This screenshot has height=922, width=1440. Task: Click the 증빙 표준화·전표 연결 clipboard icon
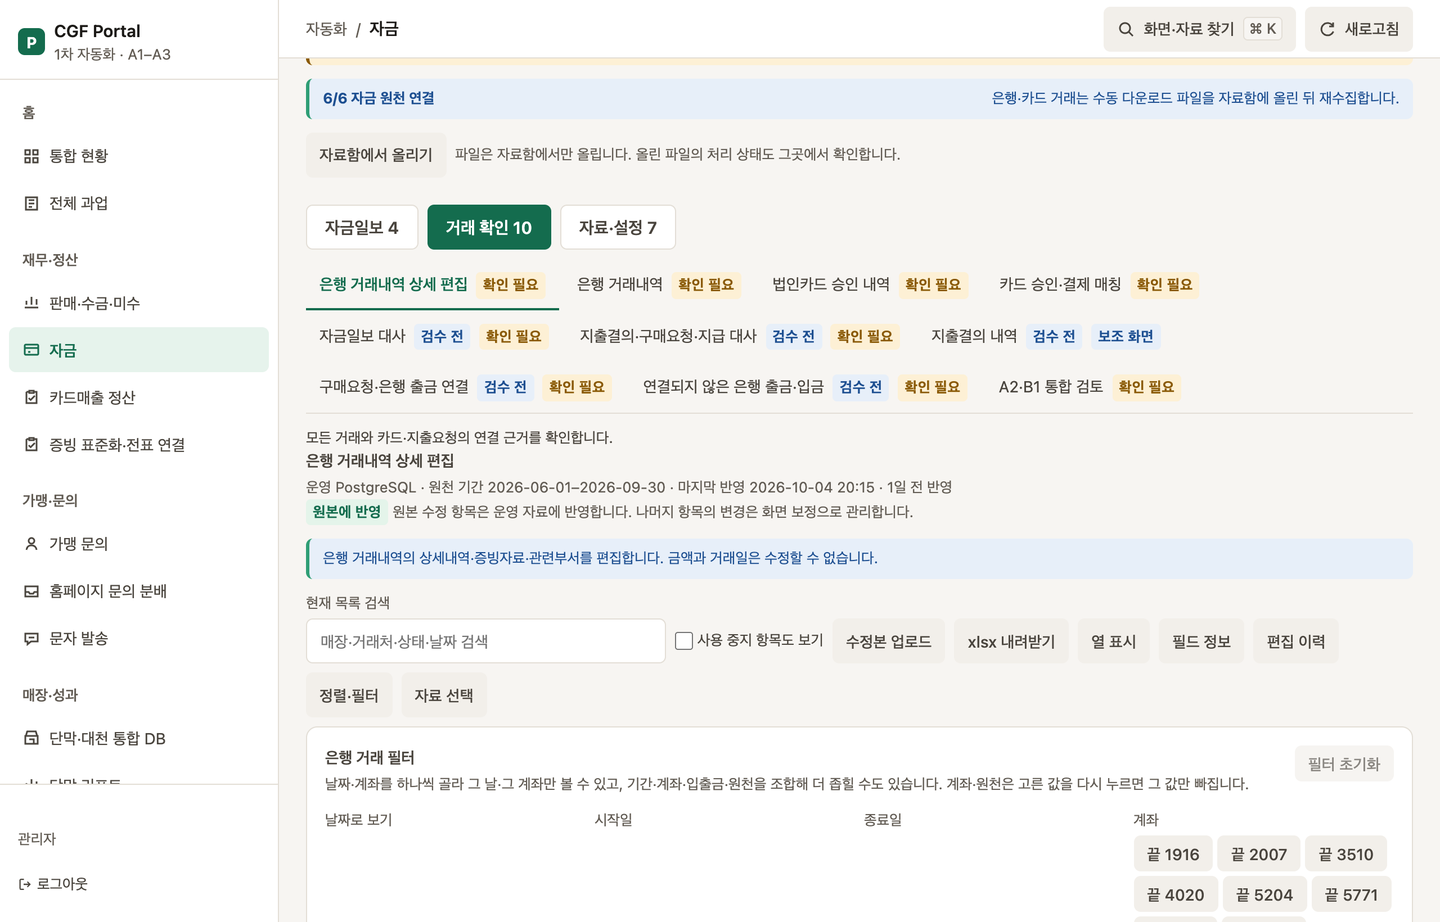point(31,444)
